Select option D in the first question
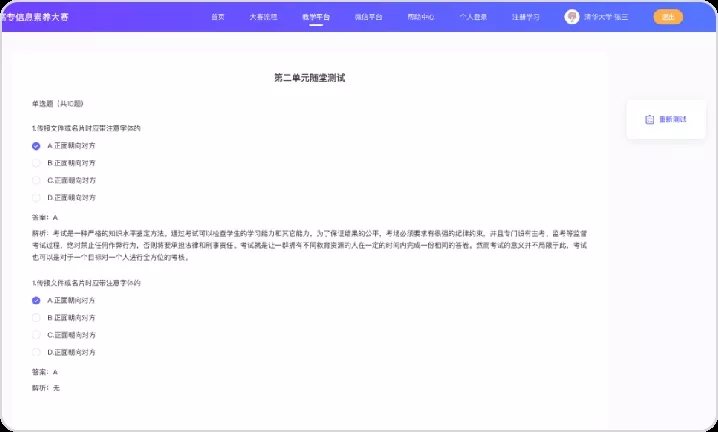 (x=36, y=198)
